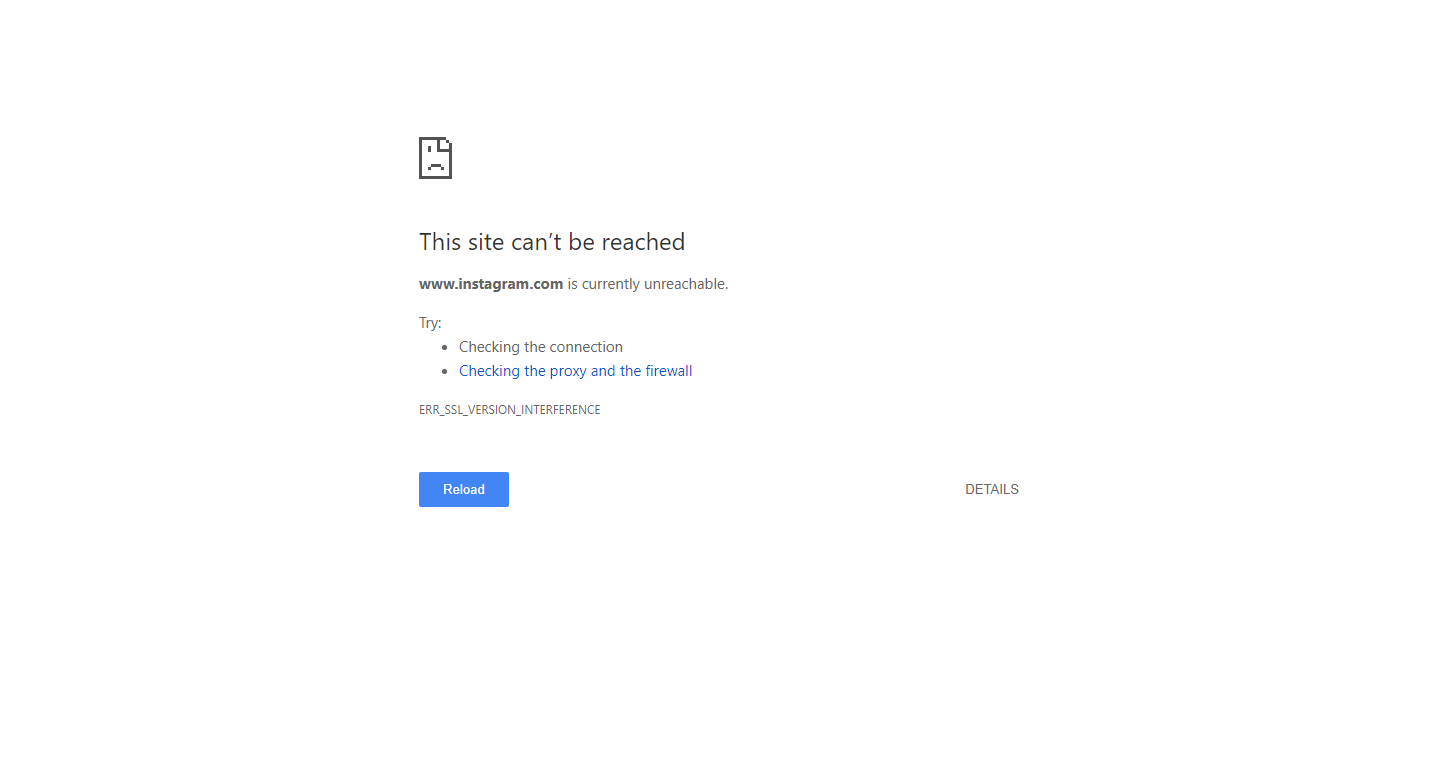Click the "is currently unreachable." text
1439x782 pixels.
pyautogui.click(x=648, y=284)
